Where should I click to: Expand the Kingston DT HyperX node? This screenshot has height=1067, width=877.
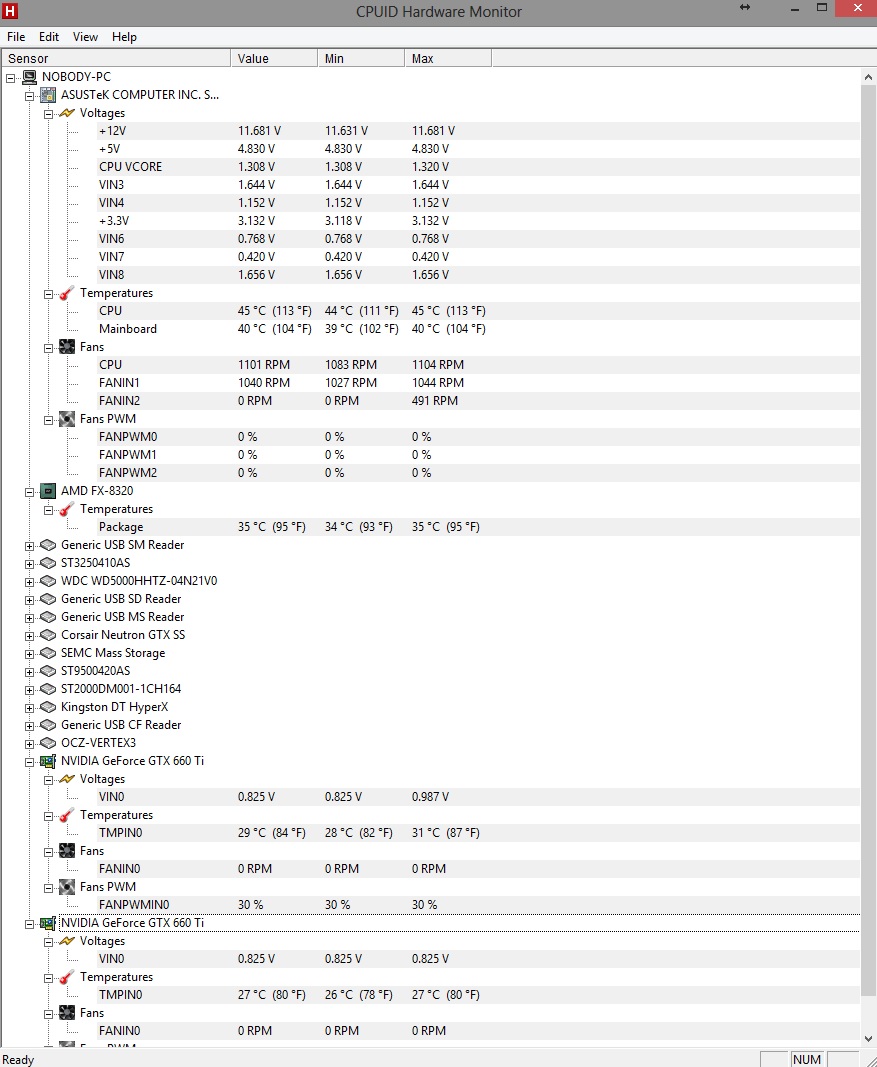tap(29, 708)
